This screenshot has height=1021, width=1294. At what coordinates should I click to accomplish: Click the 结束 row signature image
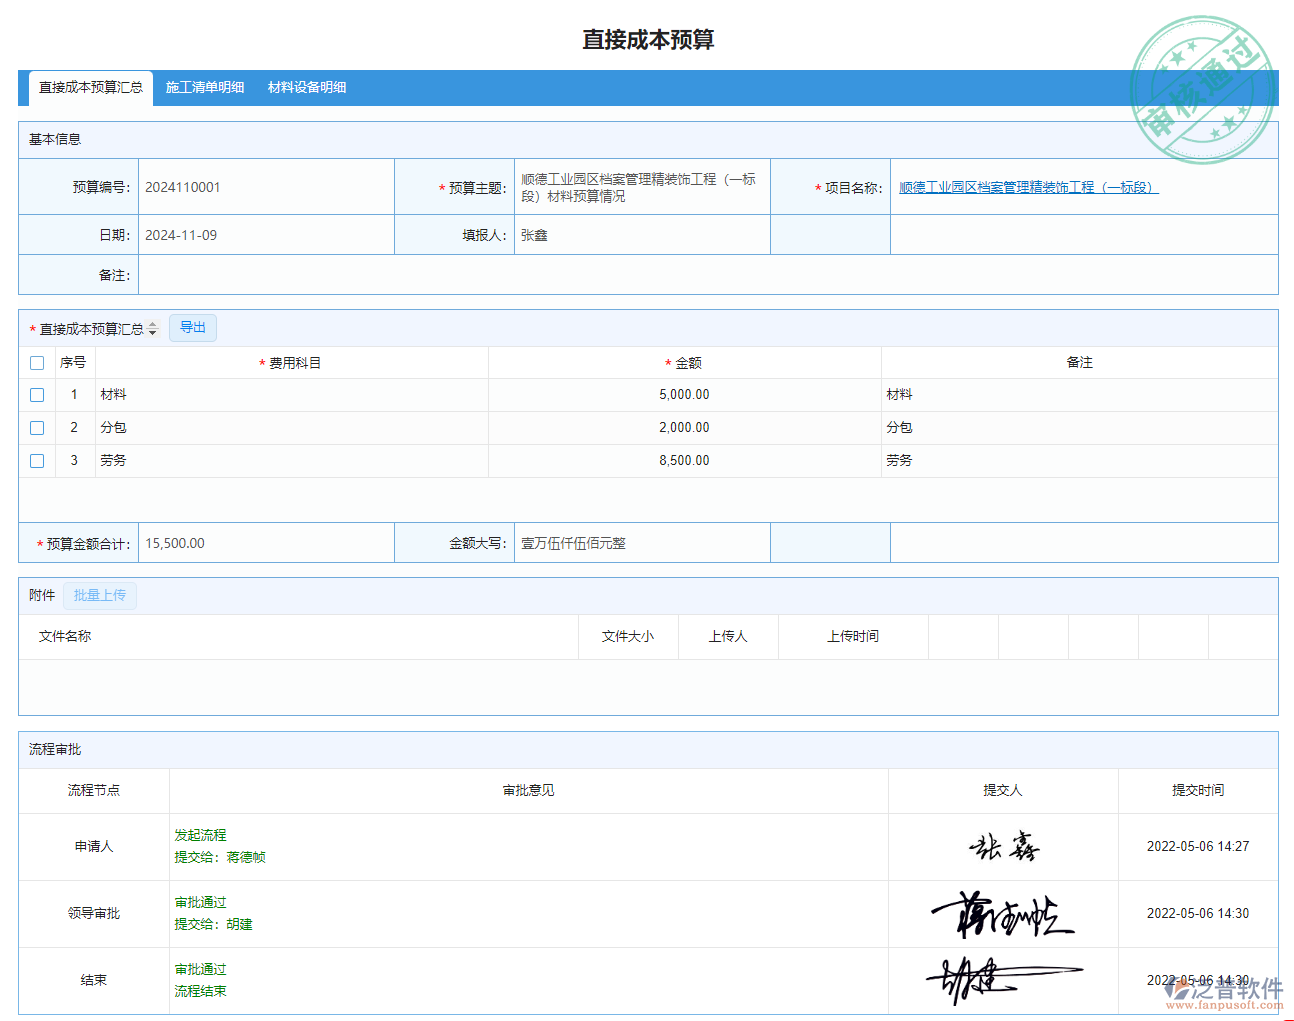(1003, 980)
